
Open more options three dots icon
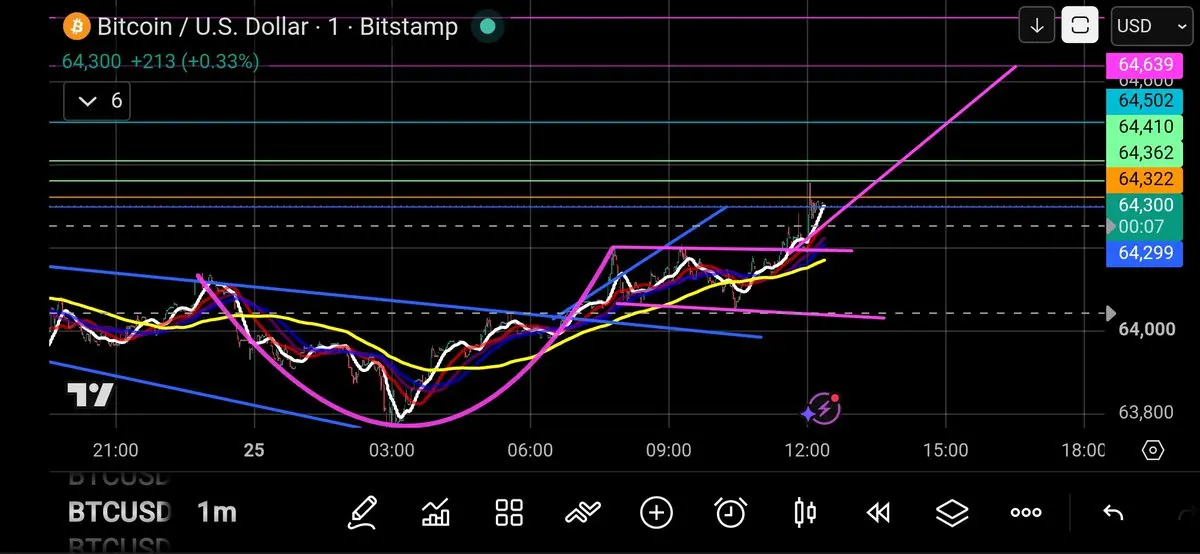coord(1026,513)
